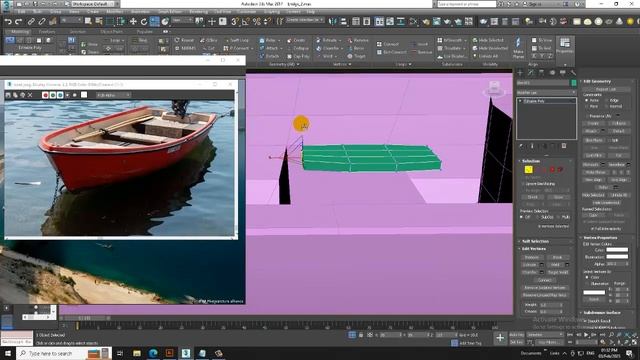Toggle Smooth Result checkbox
The width and height of the screenshot is (640, 360).
pyautogui.click(x=585, y=321)
